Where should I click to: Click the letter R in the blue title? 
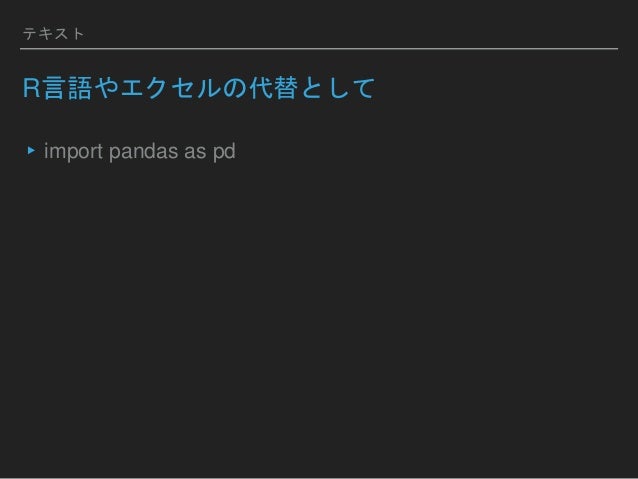[x=31, y=88]
